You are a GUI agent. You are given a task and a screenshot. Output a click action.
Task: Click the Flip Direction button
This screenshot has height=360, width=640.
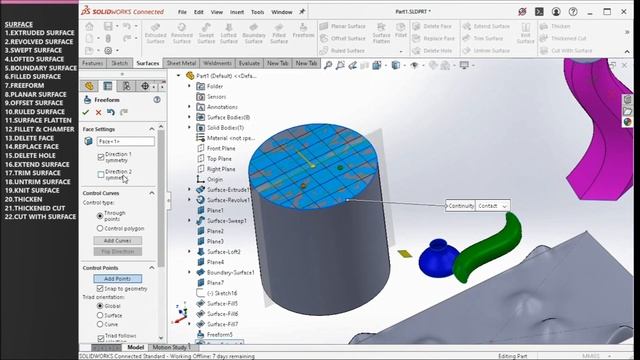tap(118, 251)
